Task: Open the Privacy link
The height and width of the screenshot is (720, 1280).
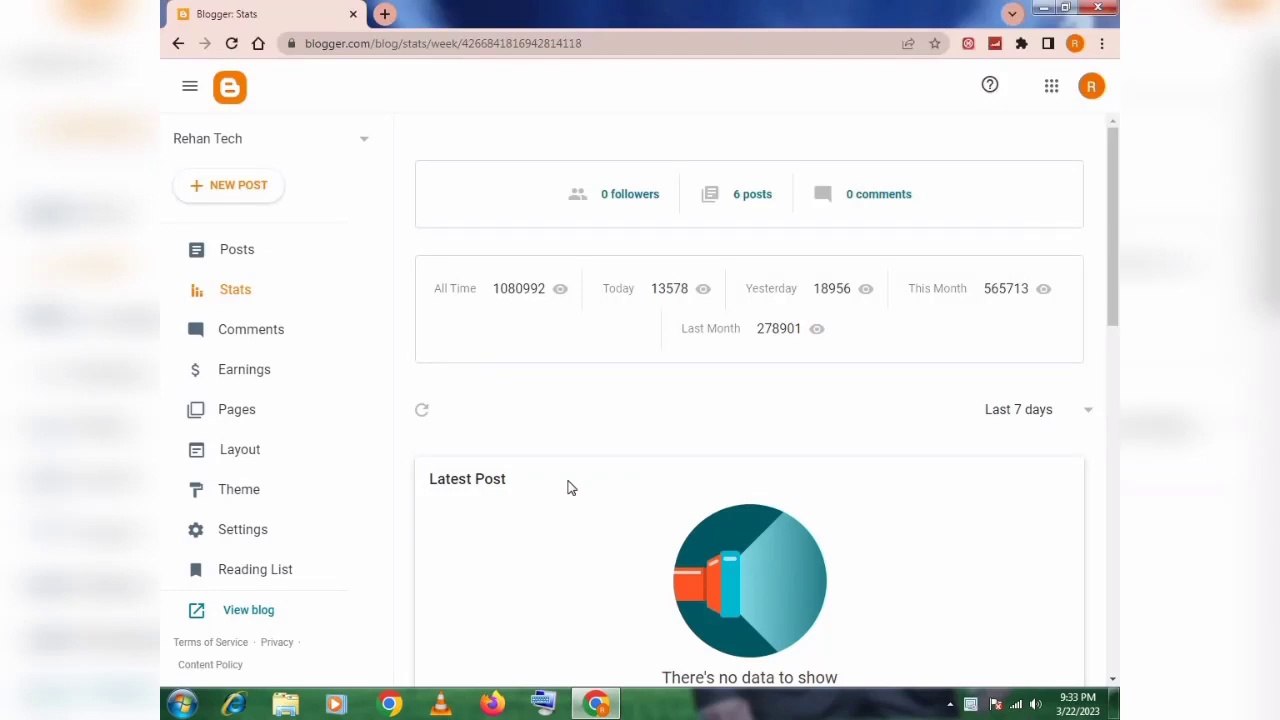Action: point(277,642)
